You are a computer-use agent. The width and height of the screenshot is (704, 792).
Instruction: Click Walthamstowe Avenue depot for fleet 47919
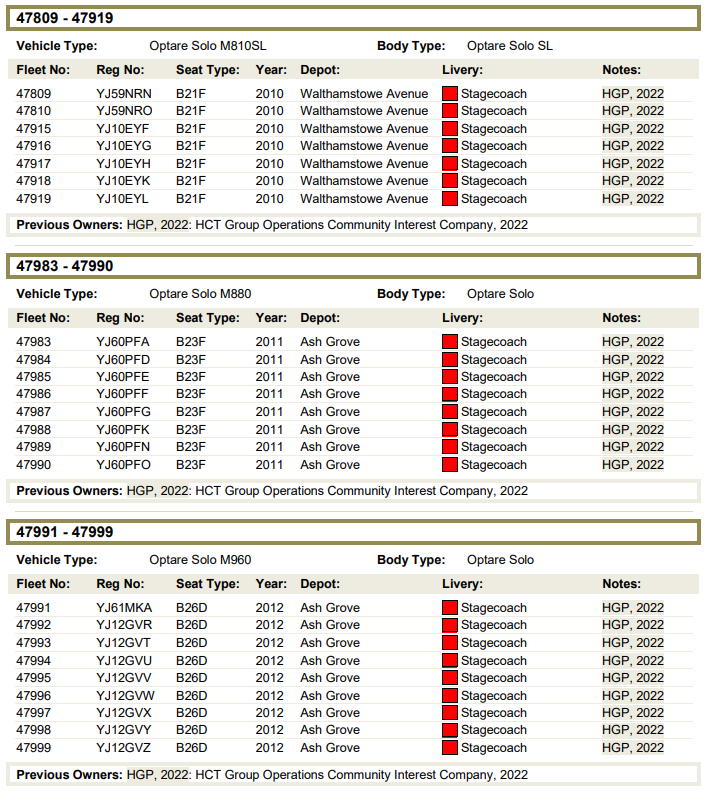click(364, 199)
